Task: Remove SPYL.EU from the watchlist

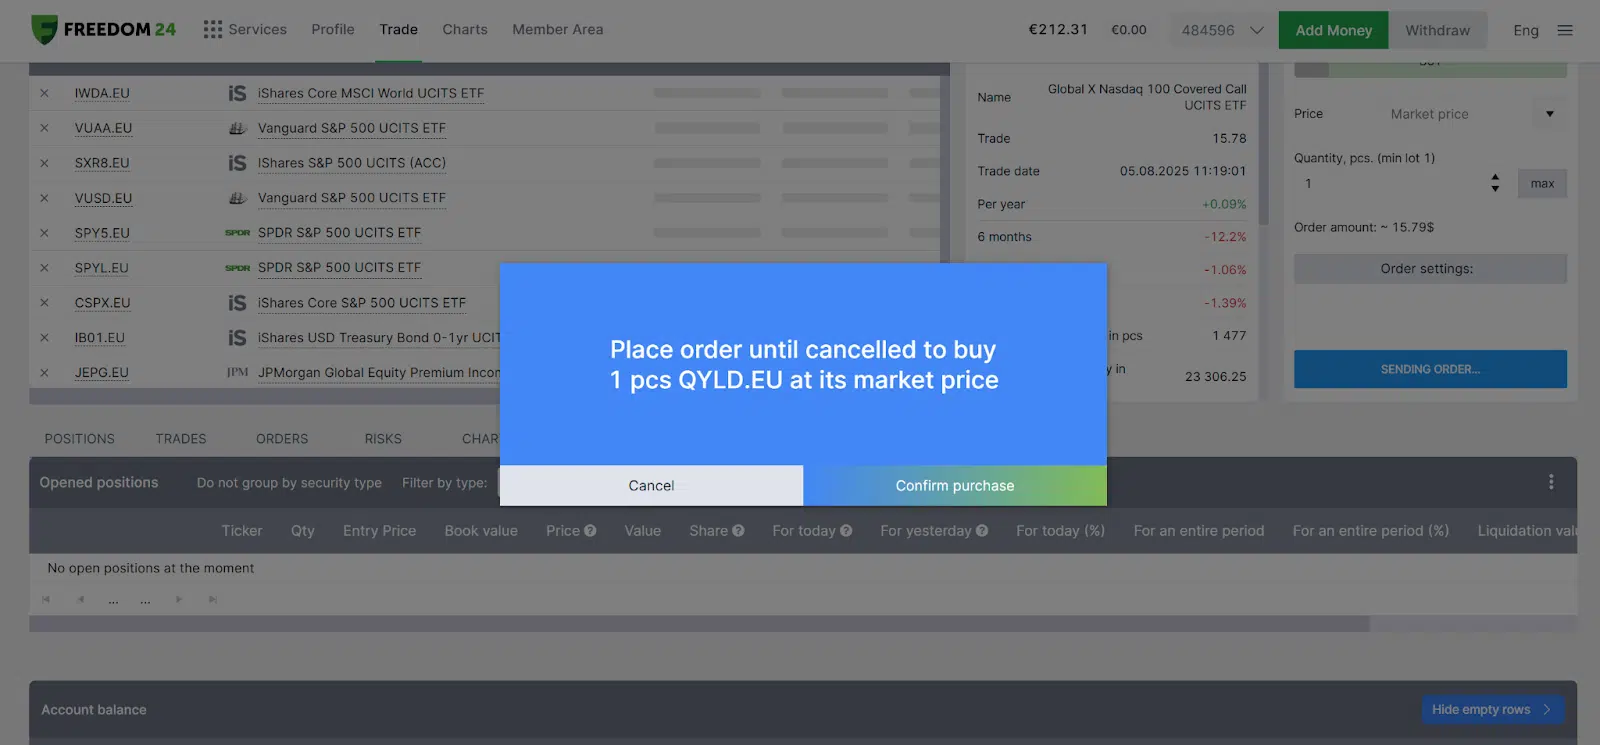Action: tap(44, 268)
